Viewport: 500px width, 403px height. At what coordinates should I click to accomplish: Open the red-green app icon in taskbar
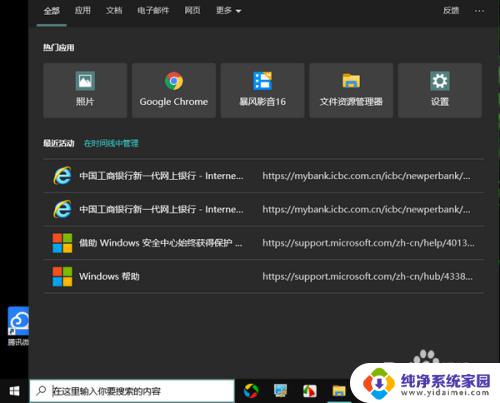tap(310, 391)
